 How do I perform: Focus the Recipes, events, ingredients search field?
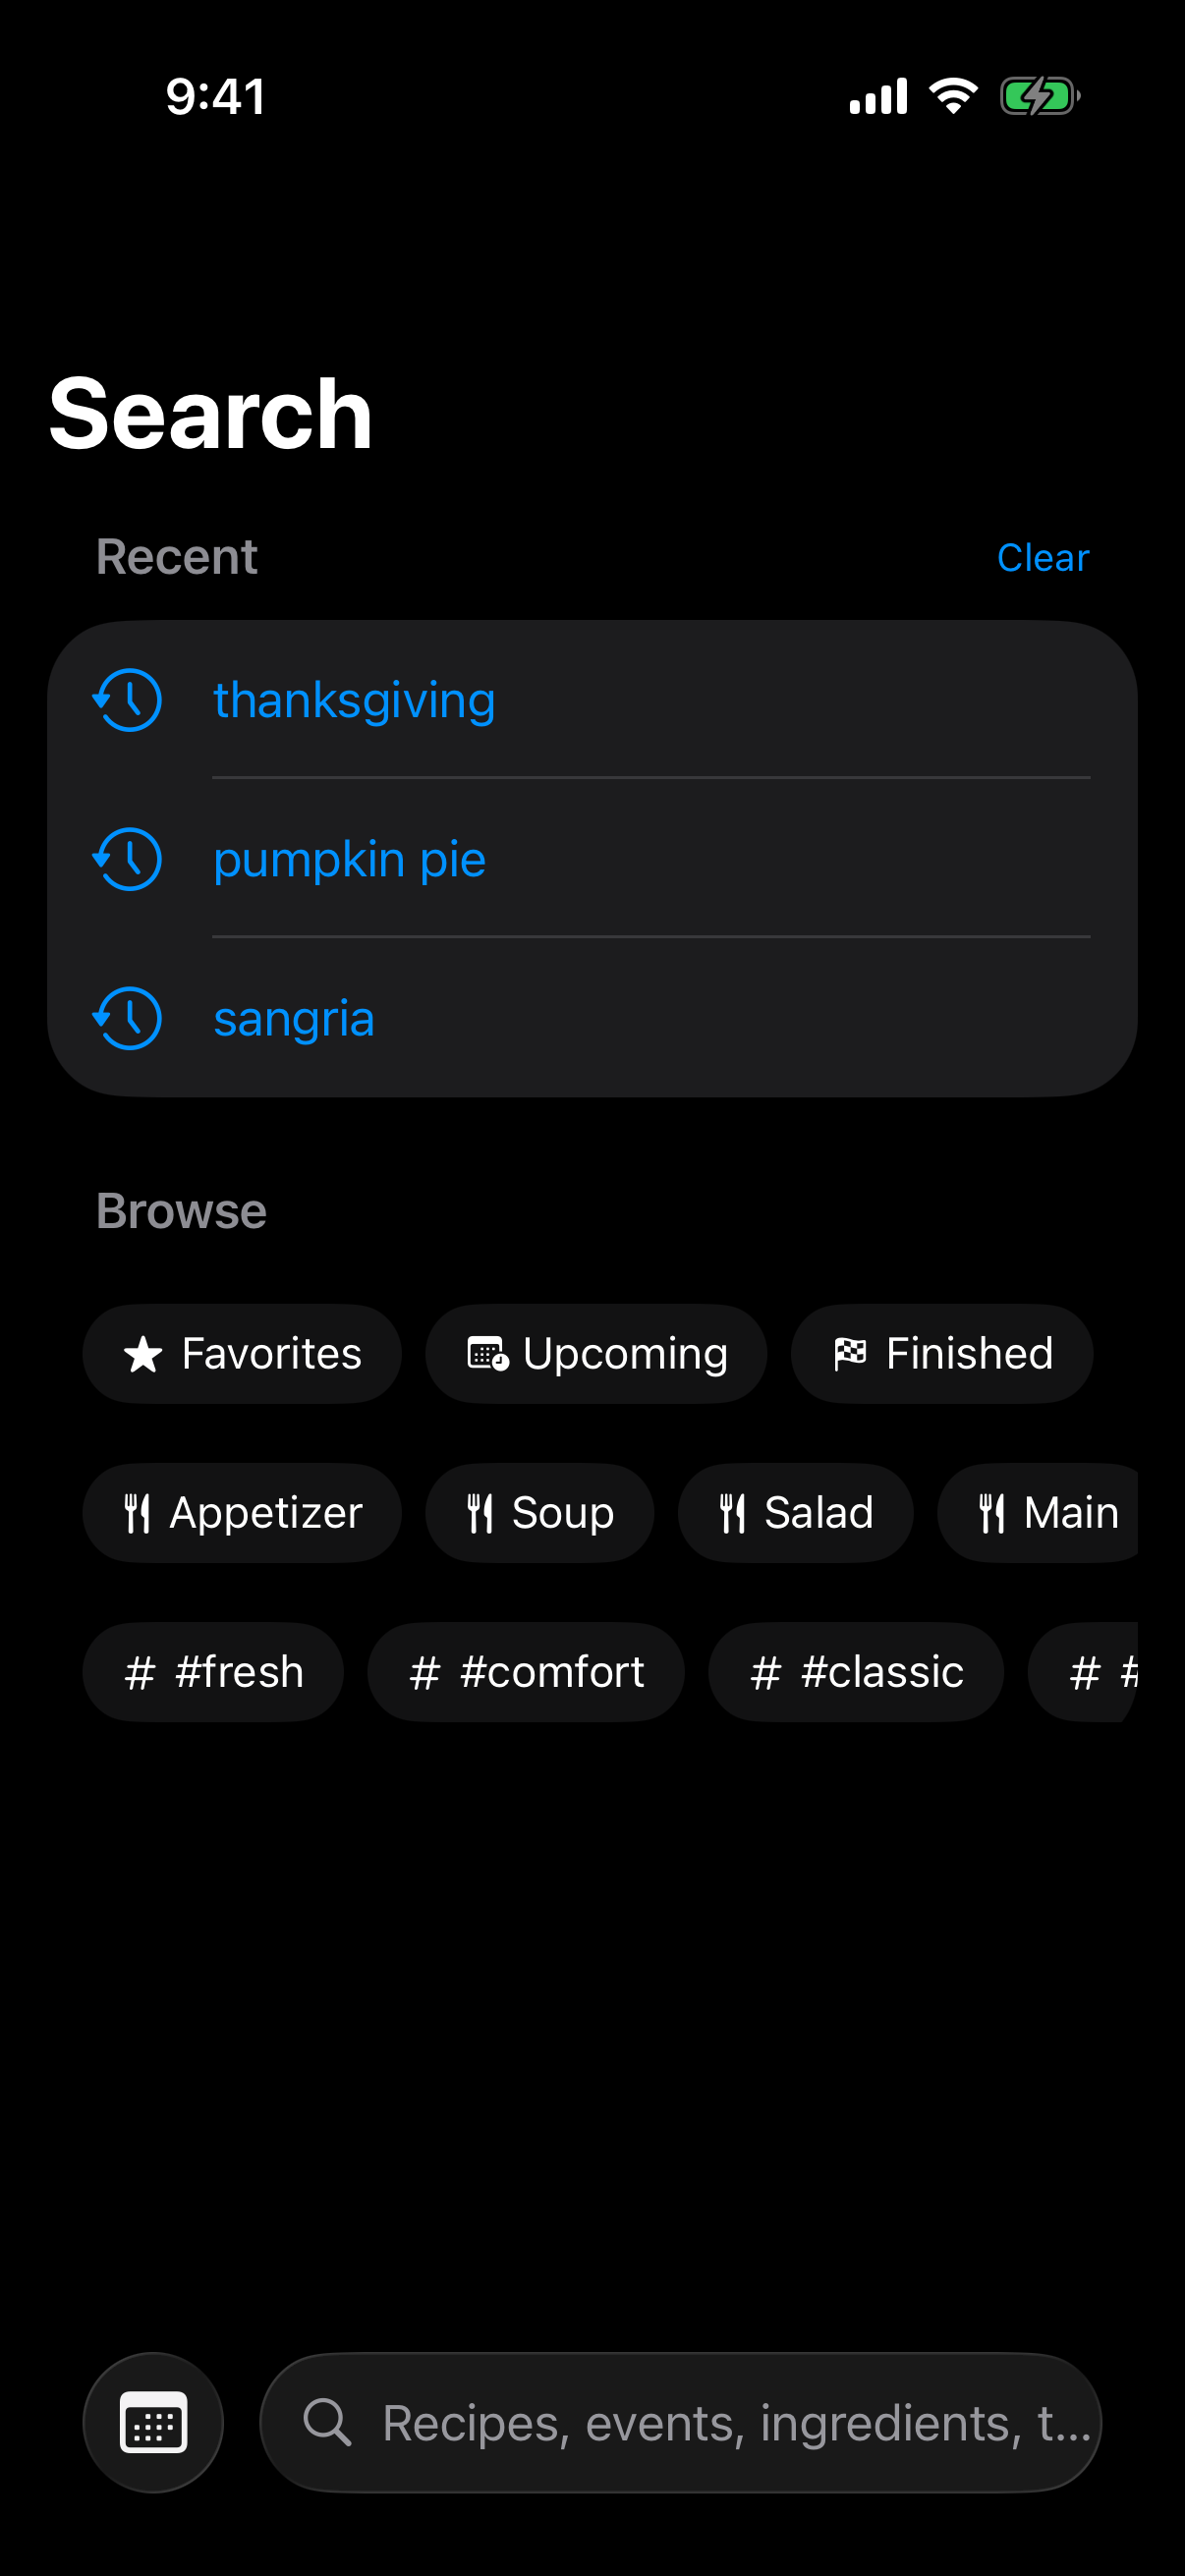pos(681,2421)
